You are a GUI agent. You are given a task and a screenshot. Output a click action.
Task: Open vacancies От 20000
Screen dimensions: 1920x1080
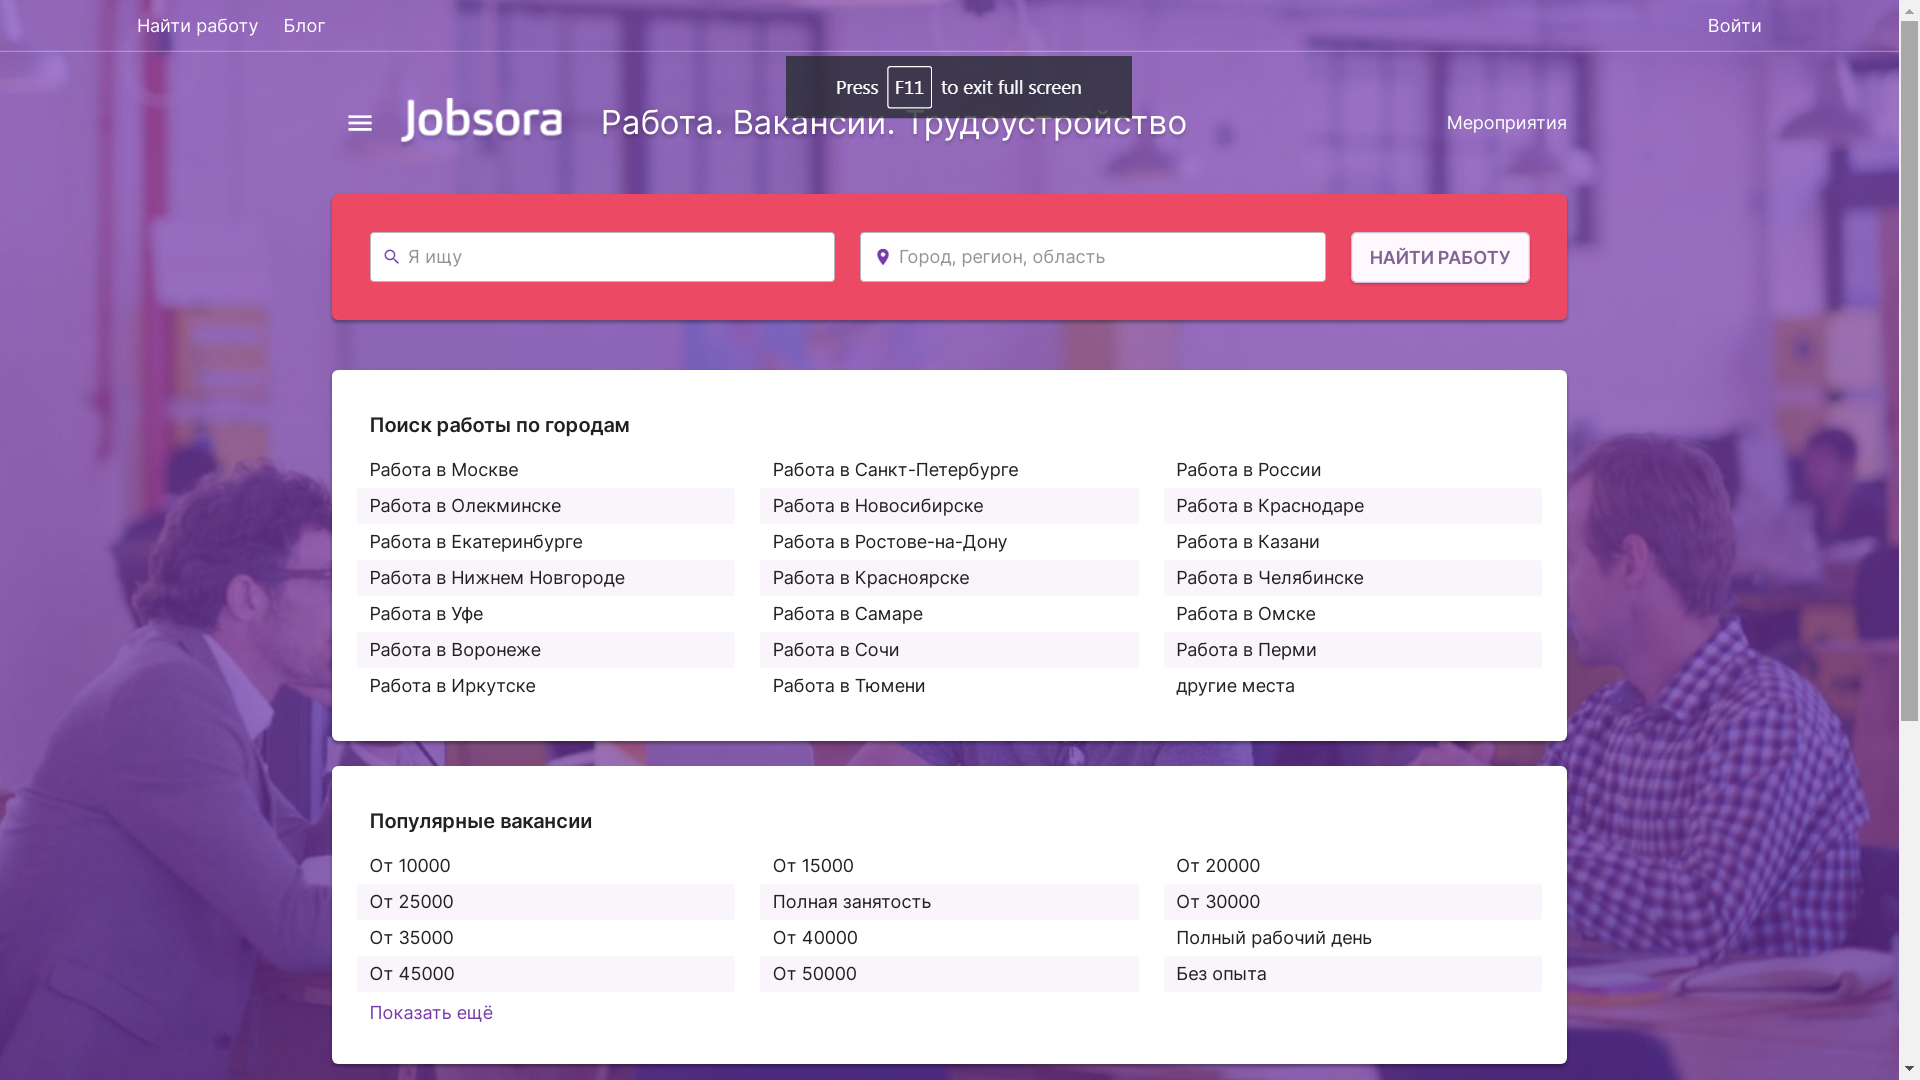click(x=1218, y=866)
